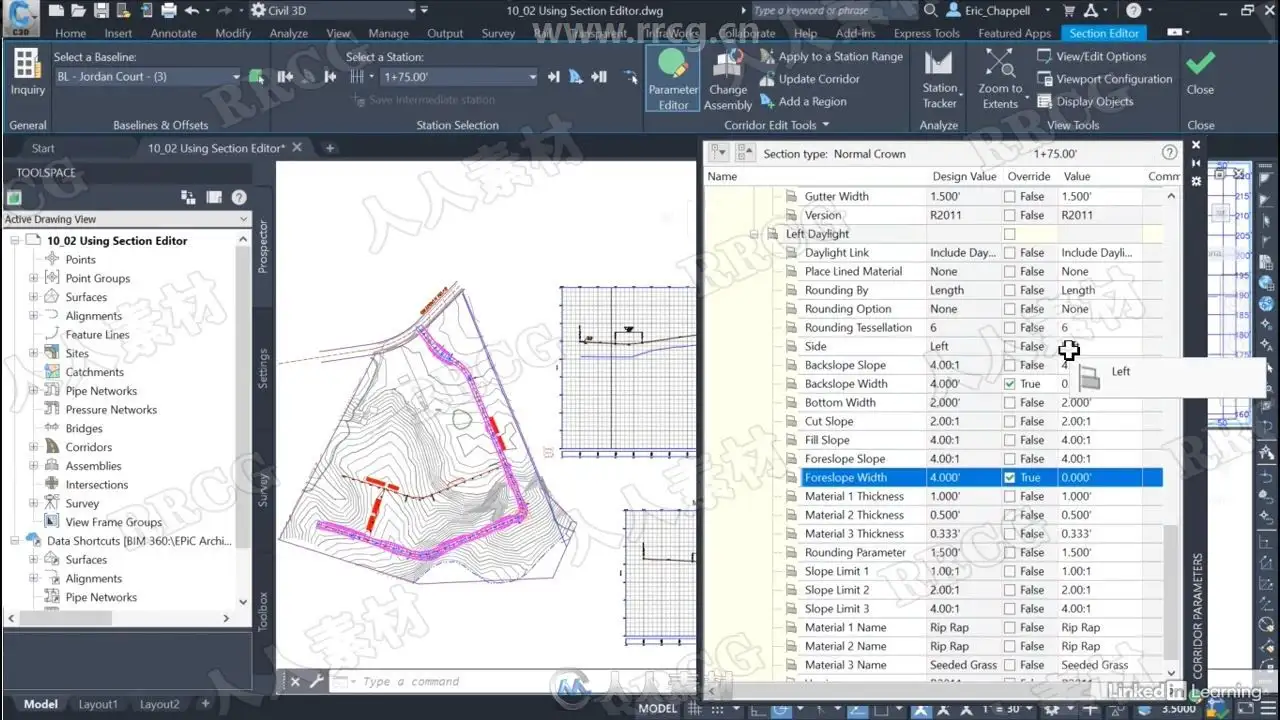1280x720 pixels.
Task: Go to the first station
Action: click(x=286, y=77)
